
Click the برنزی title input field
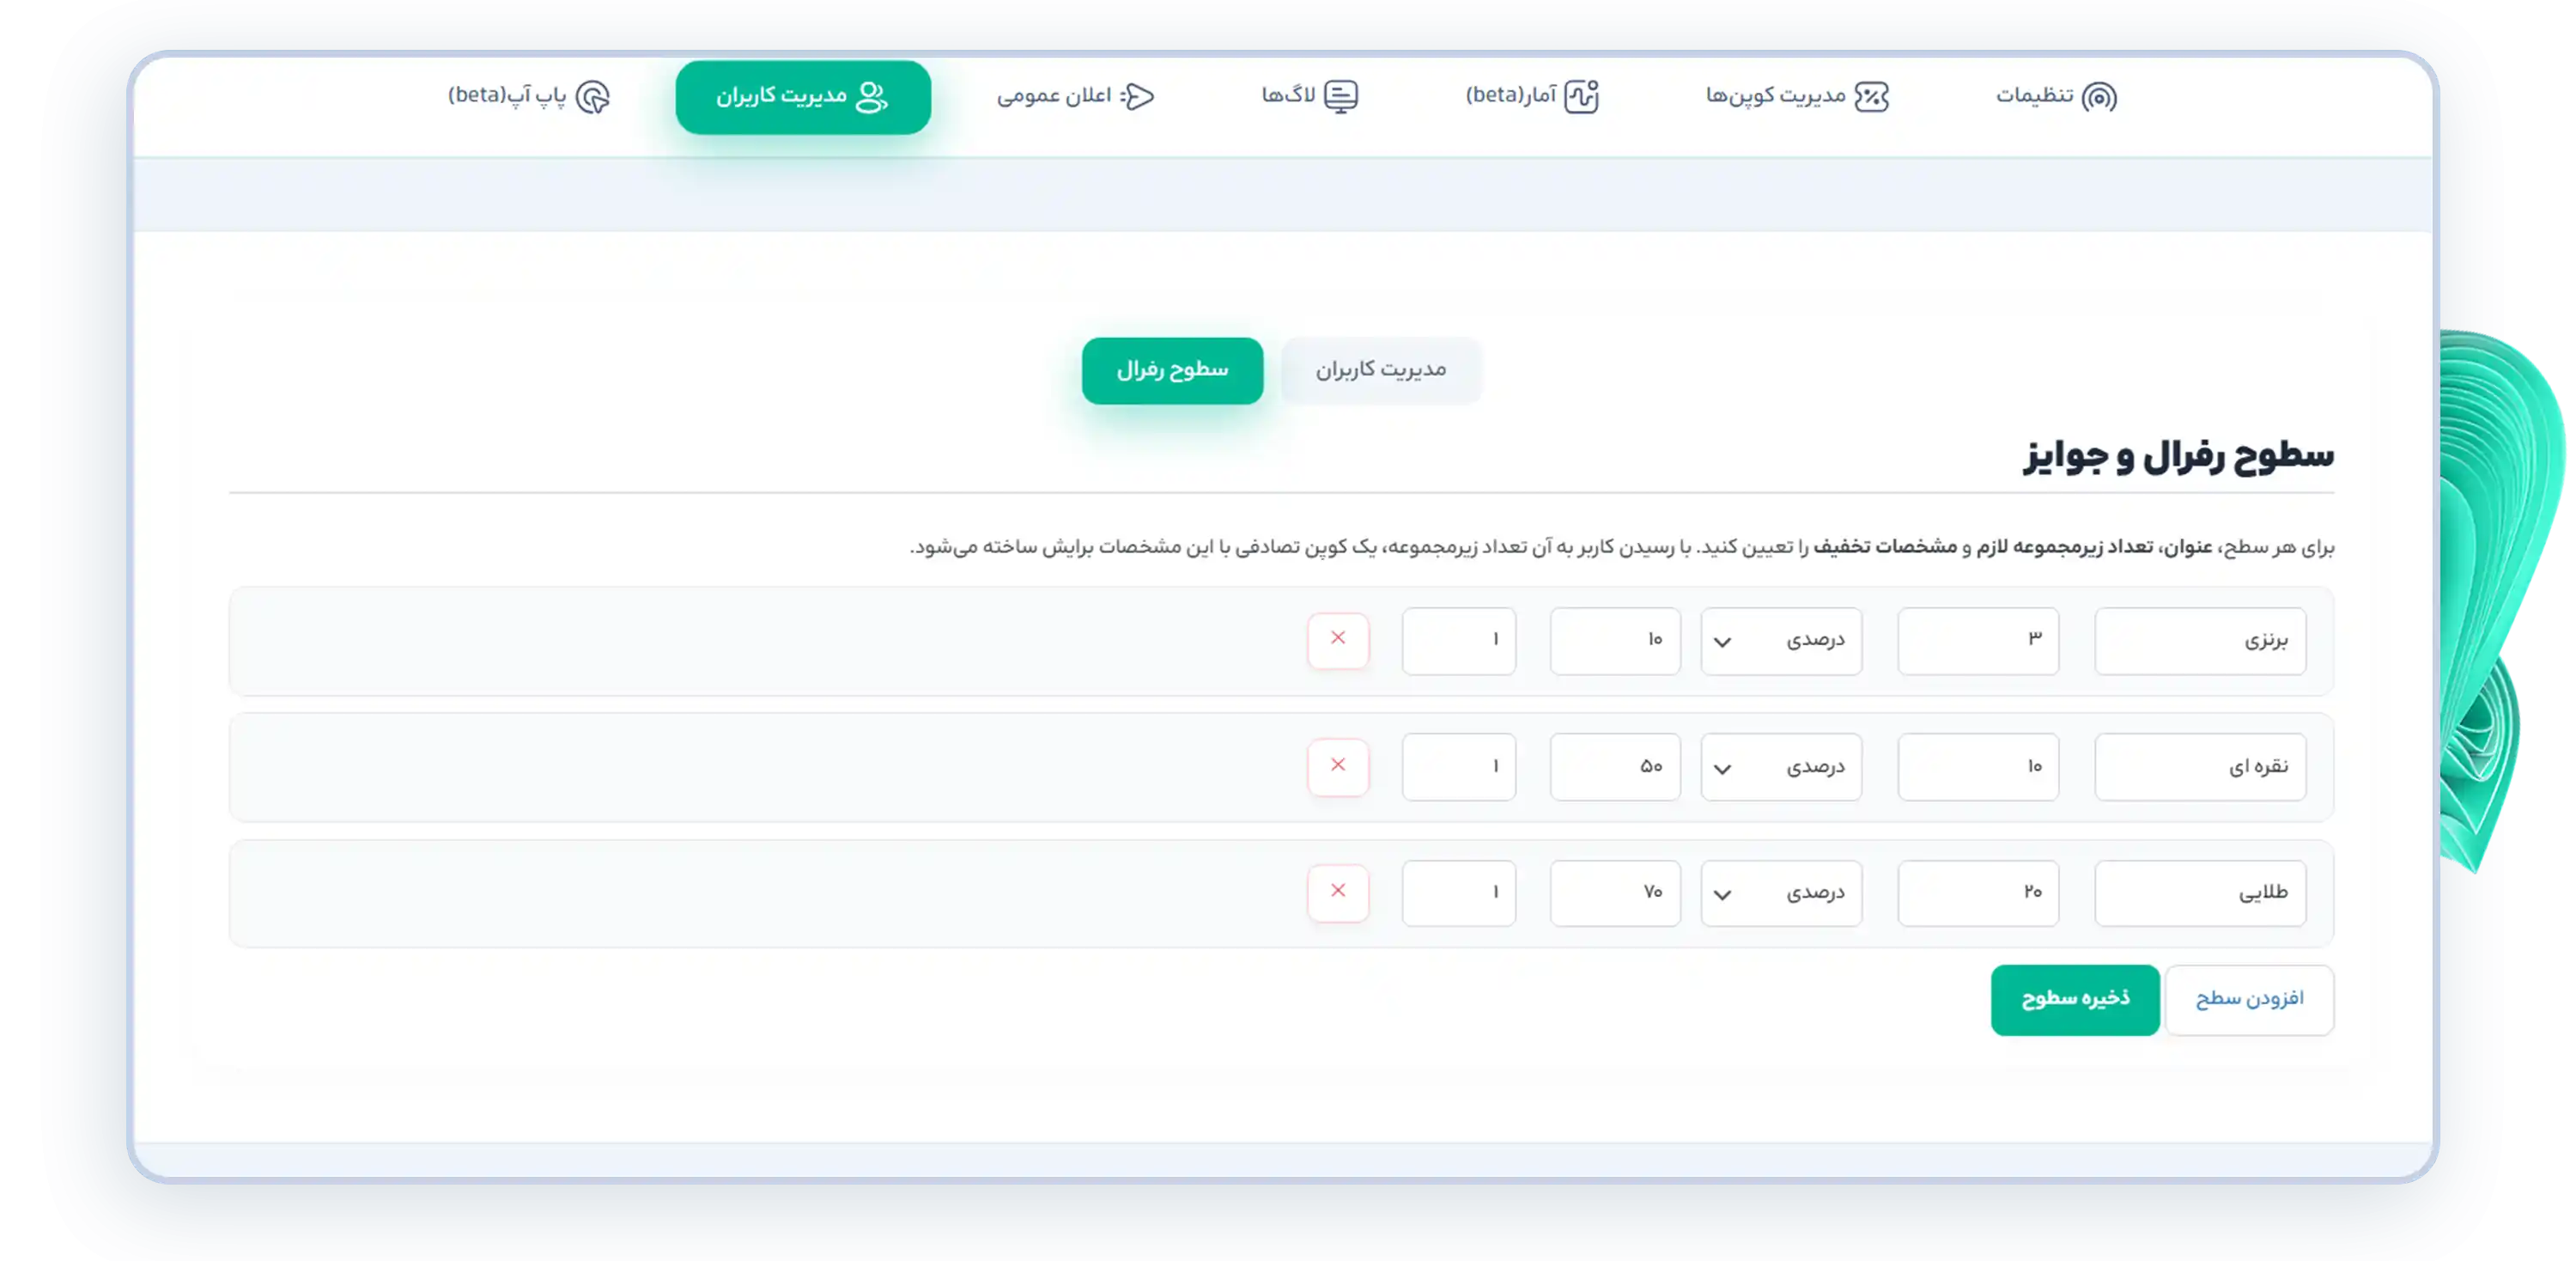point(2200,641)
